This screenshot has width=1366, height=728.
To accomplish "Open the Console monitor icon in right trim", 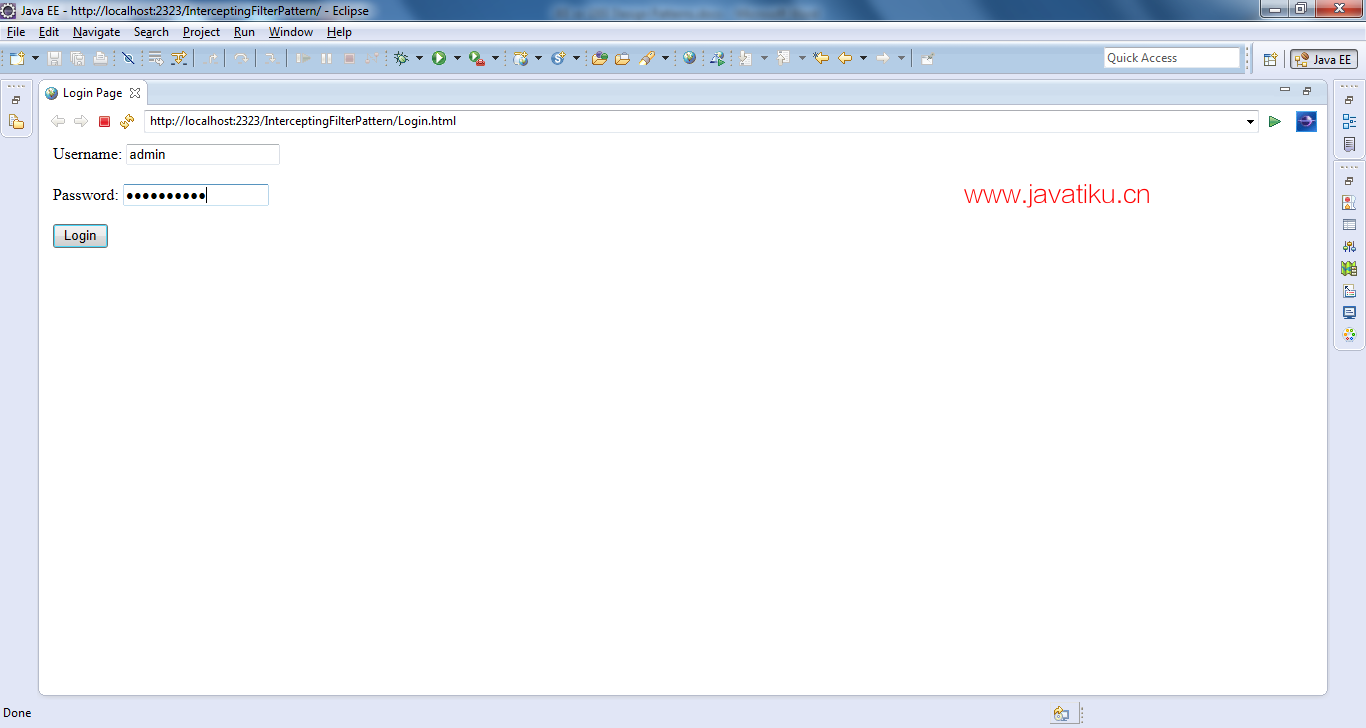I will pyautogui.click(x=1349, y=312).
